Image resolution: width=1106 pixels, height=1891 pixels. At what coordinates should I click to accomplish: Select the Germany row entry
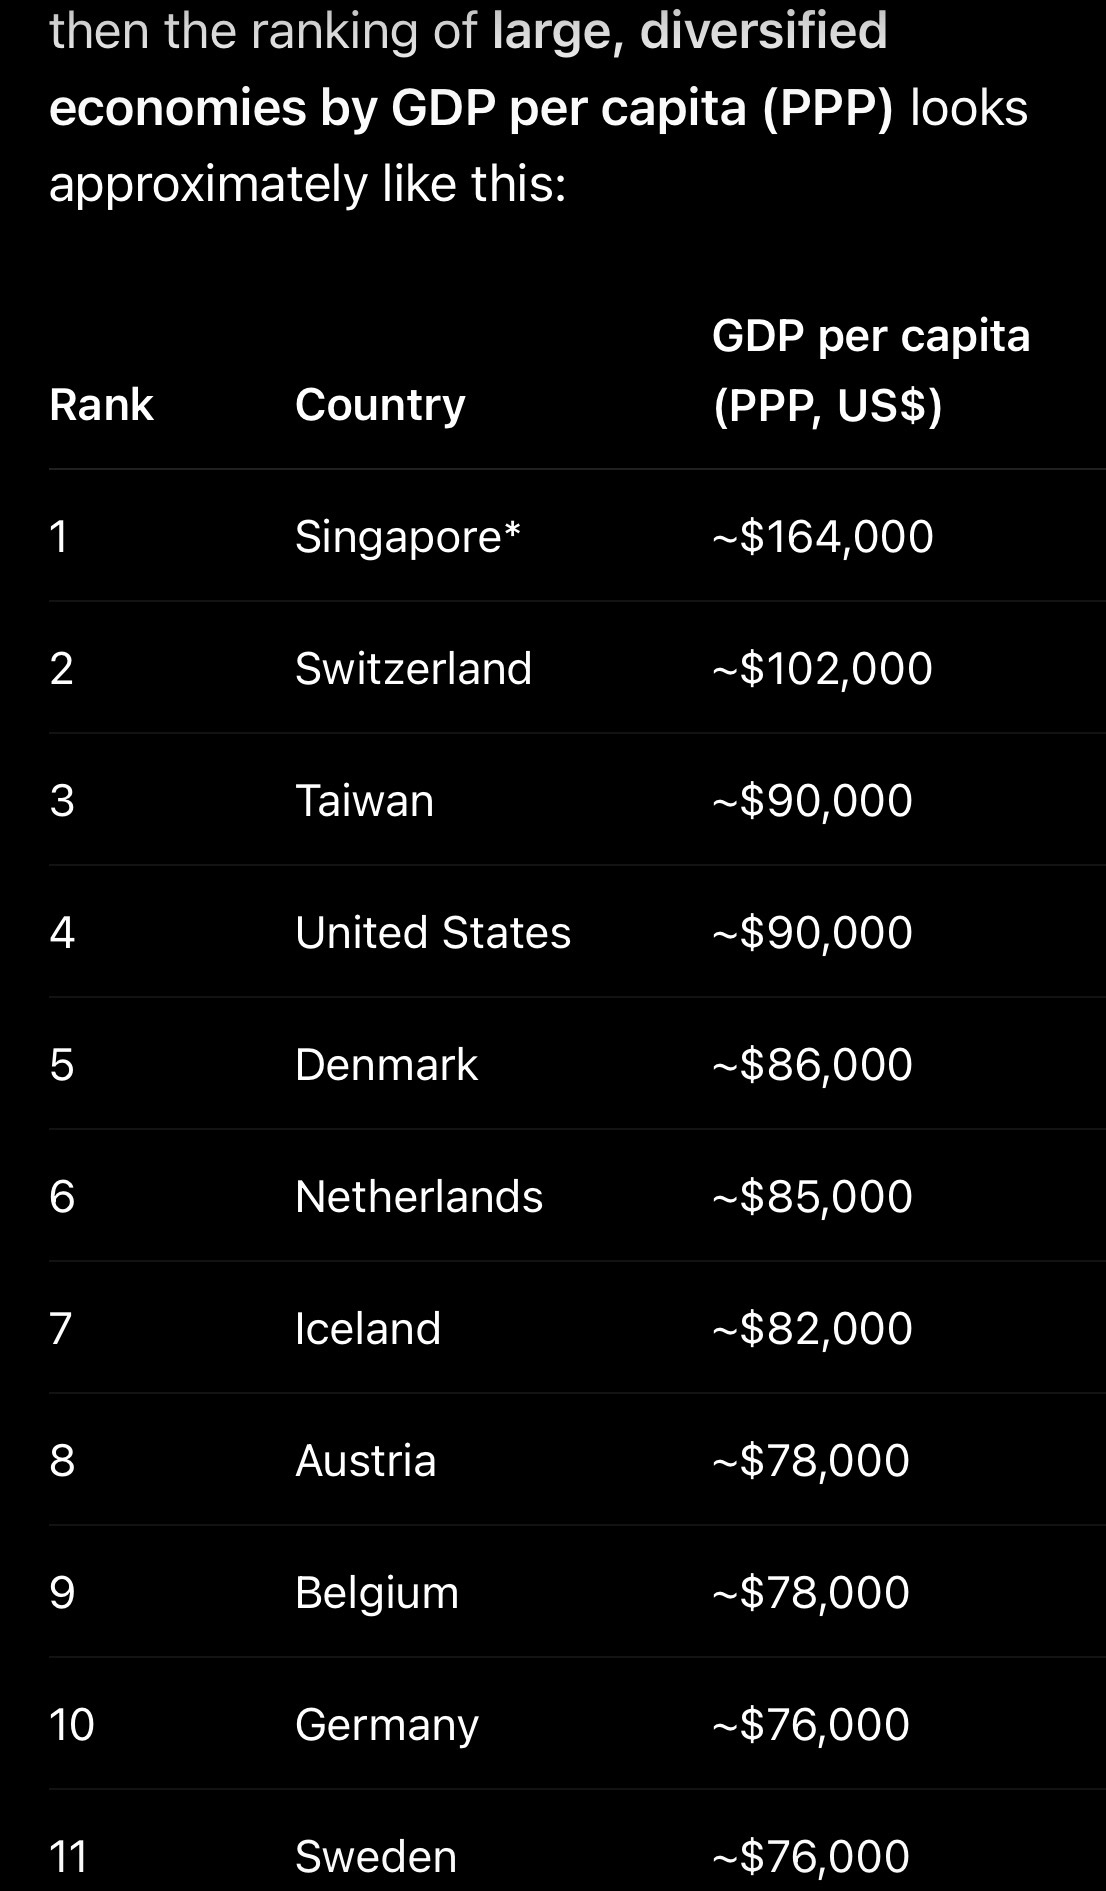point(387,1725)
